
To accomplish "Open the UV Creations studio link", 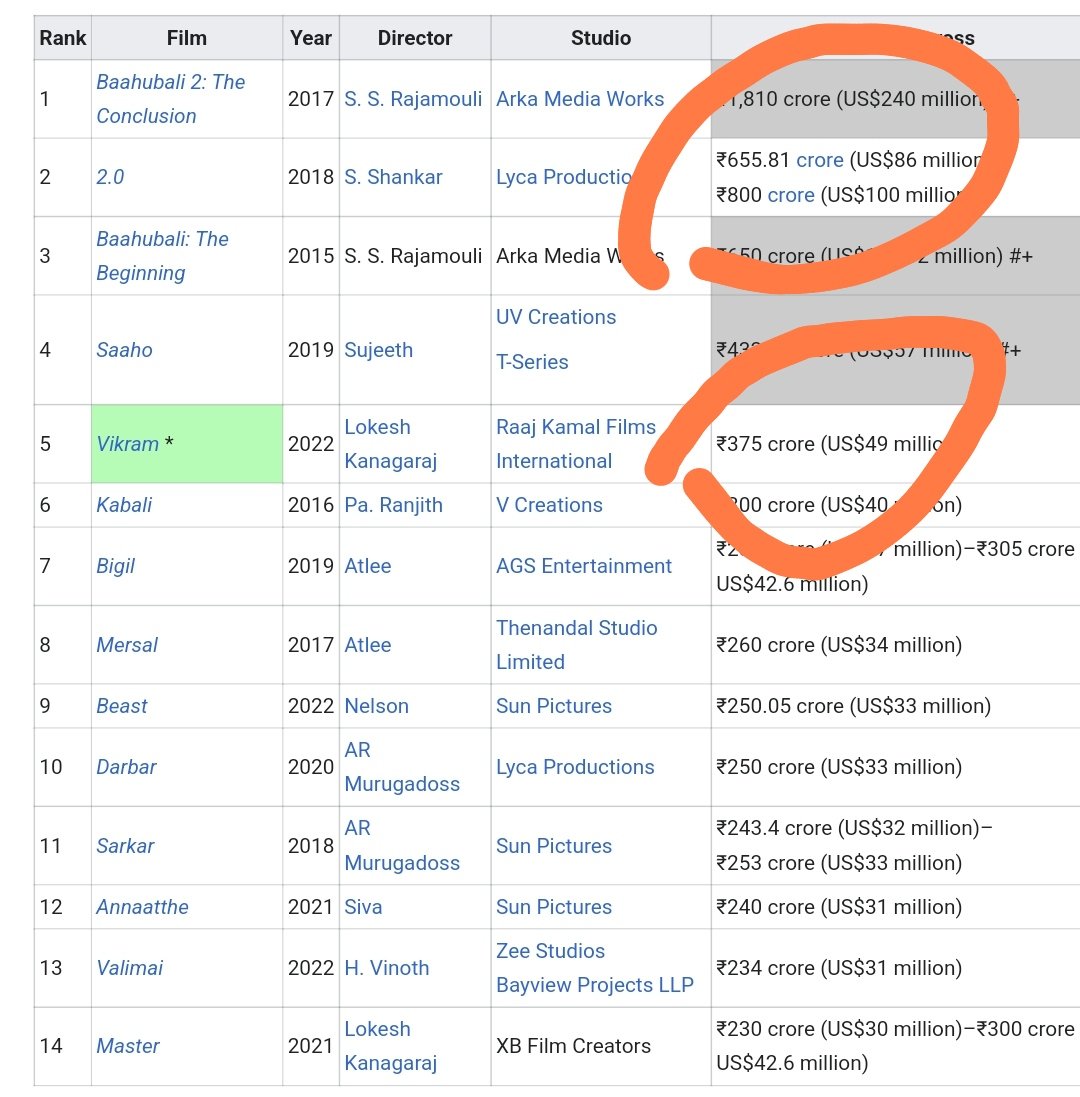I will pyautogui.click(x=556, y=317).
